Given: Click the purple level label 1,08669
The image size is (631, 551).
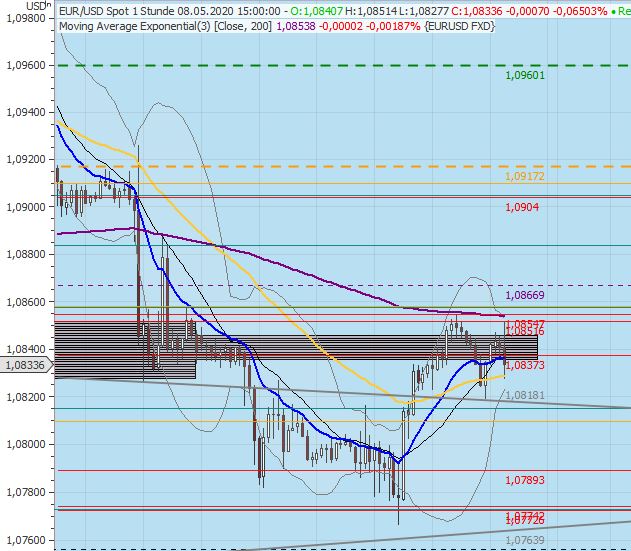Looking at the screenshot, I should [525, 295].
